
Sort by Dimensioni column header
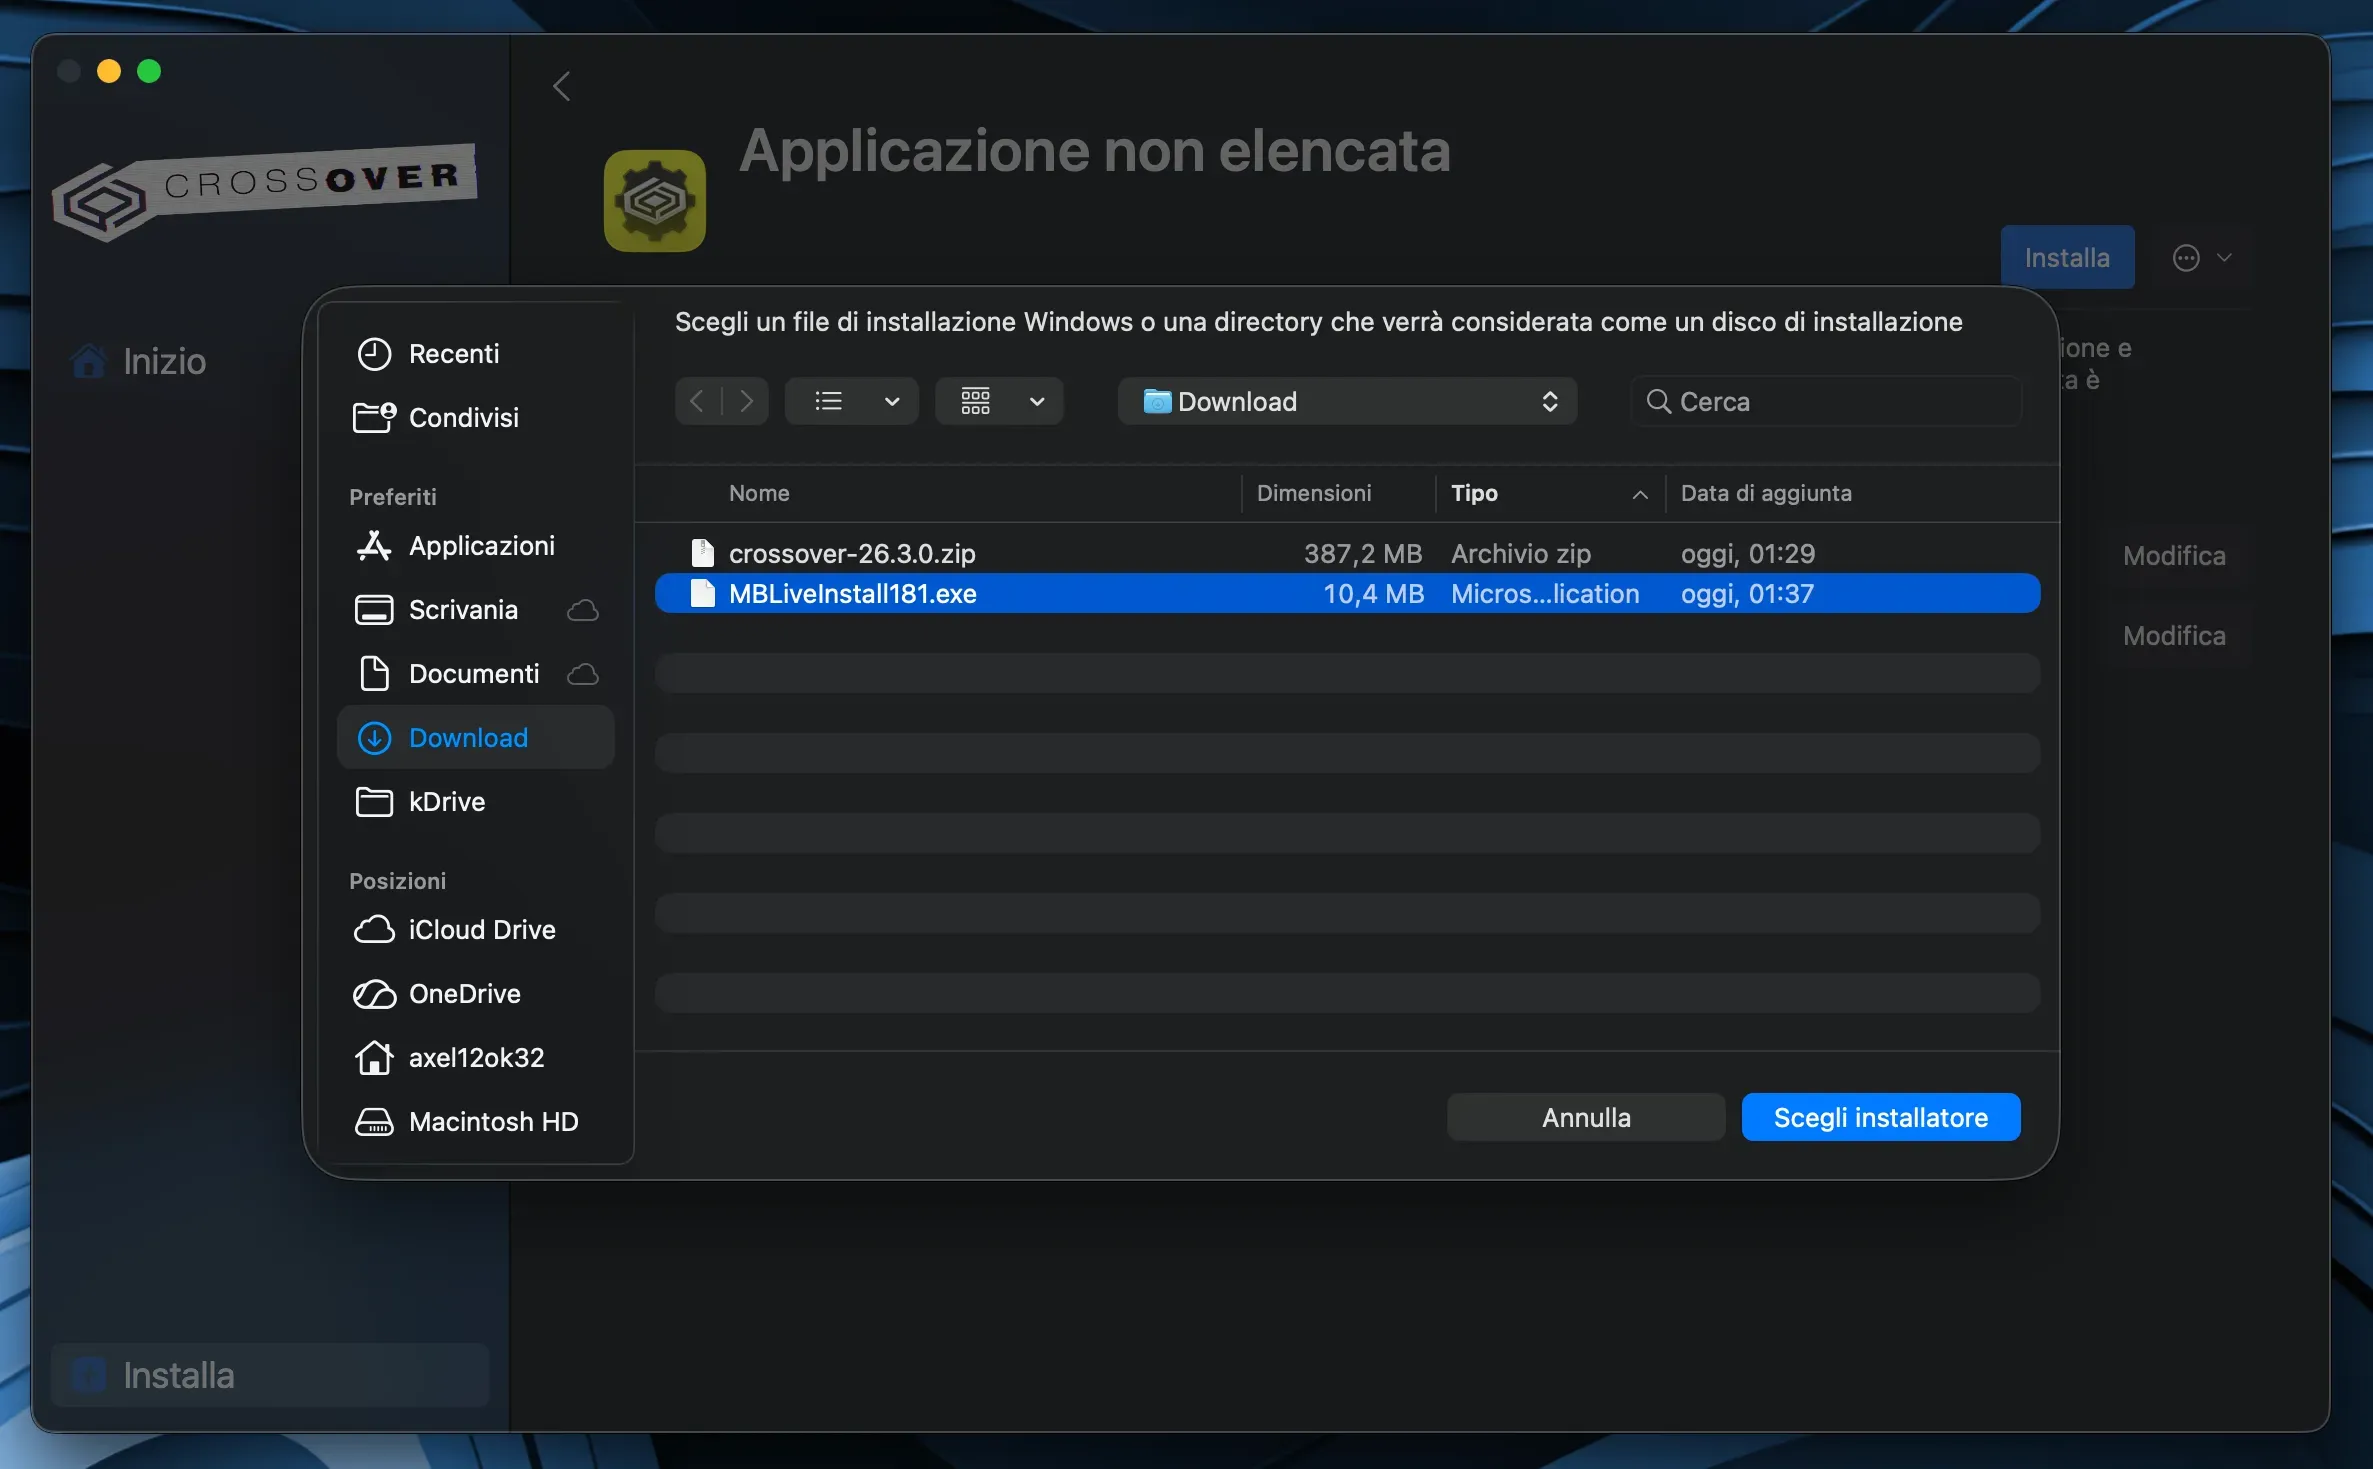[x=1313, y=493]
